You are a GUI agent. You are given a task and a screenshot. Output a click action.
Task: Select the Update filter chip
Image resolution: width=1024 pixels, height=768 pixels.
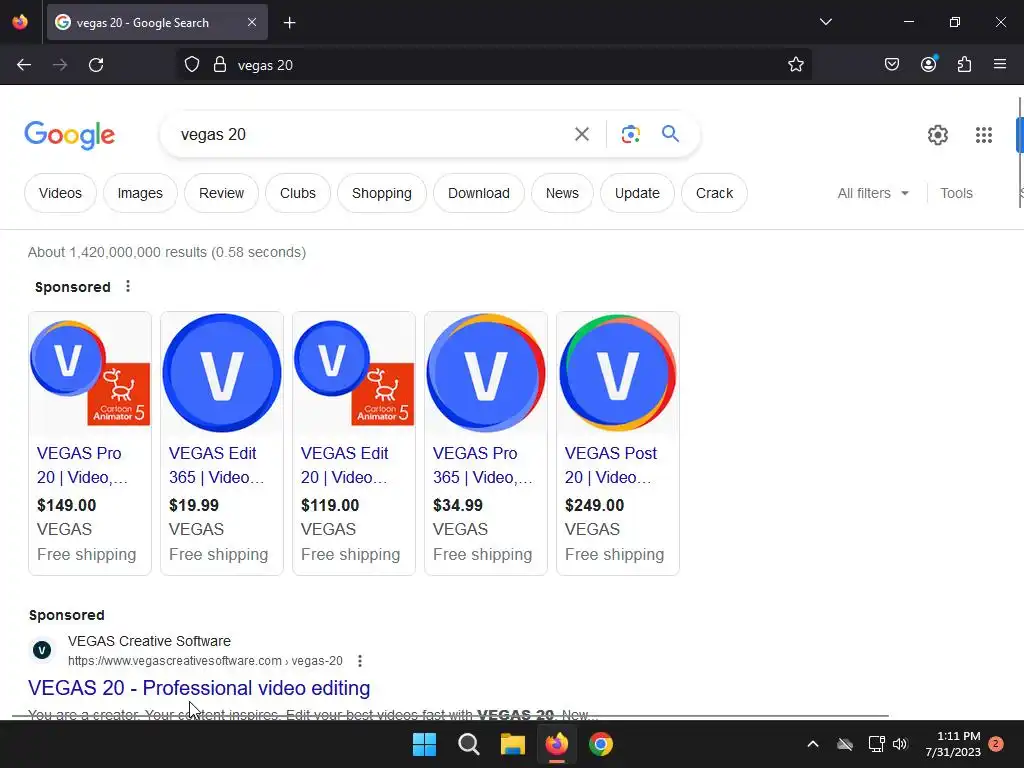click(637, 193)
